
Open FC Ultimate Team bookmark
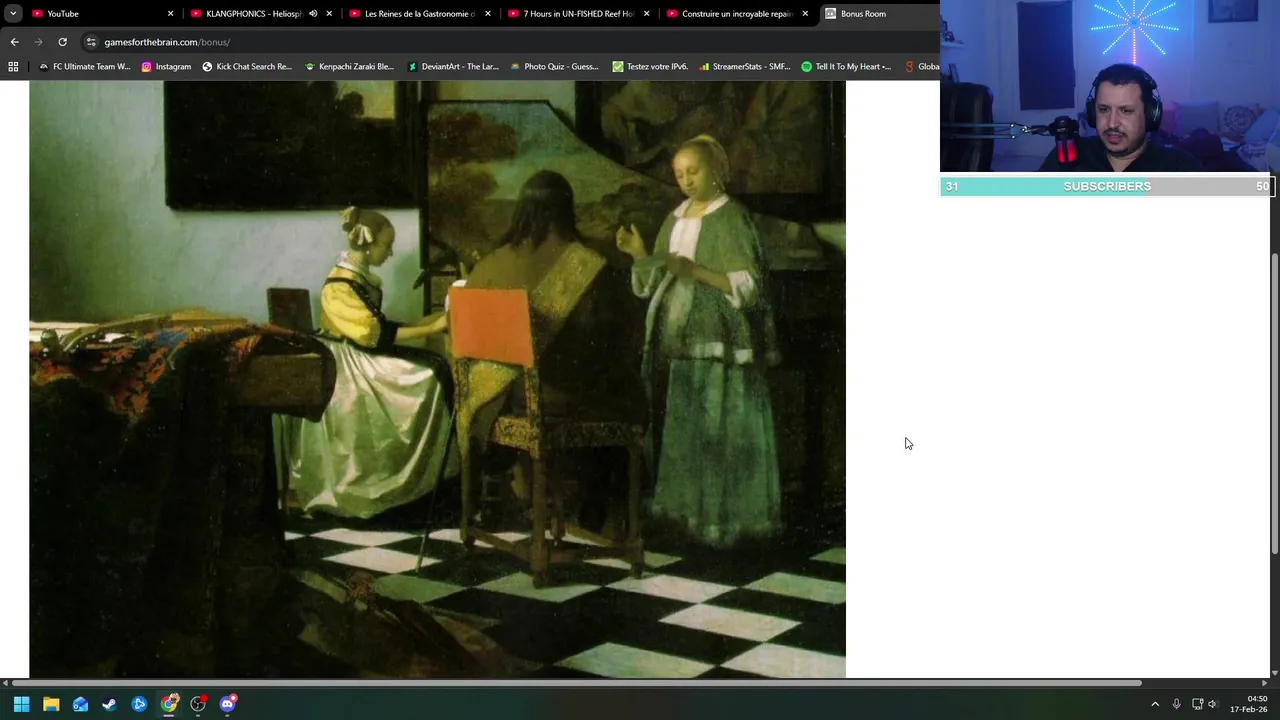click(84, 67)
